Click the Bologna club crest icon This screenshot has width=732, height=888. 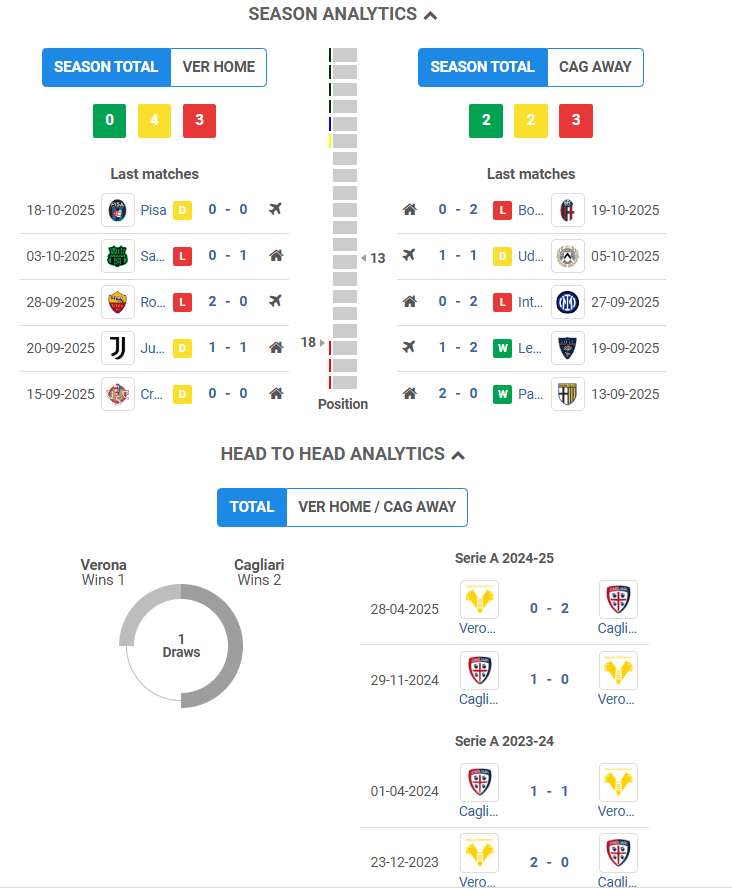567,210
